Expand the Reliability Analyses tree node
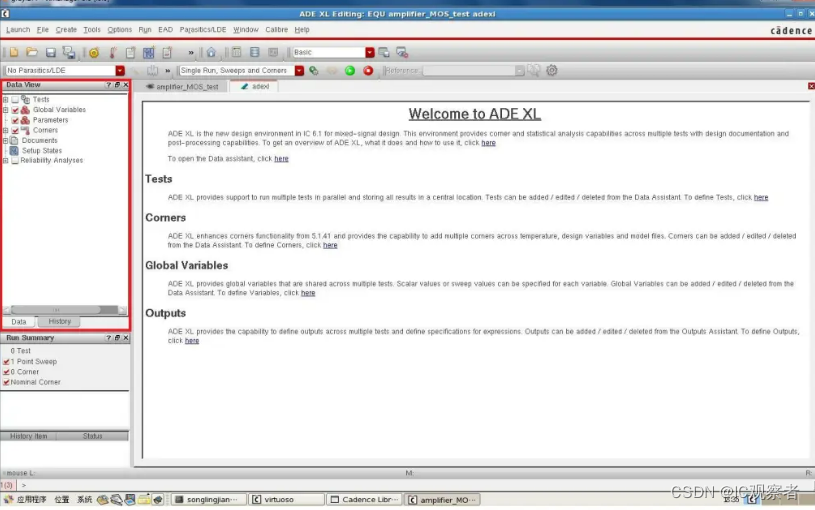 click(5, 160)
